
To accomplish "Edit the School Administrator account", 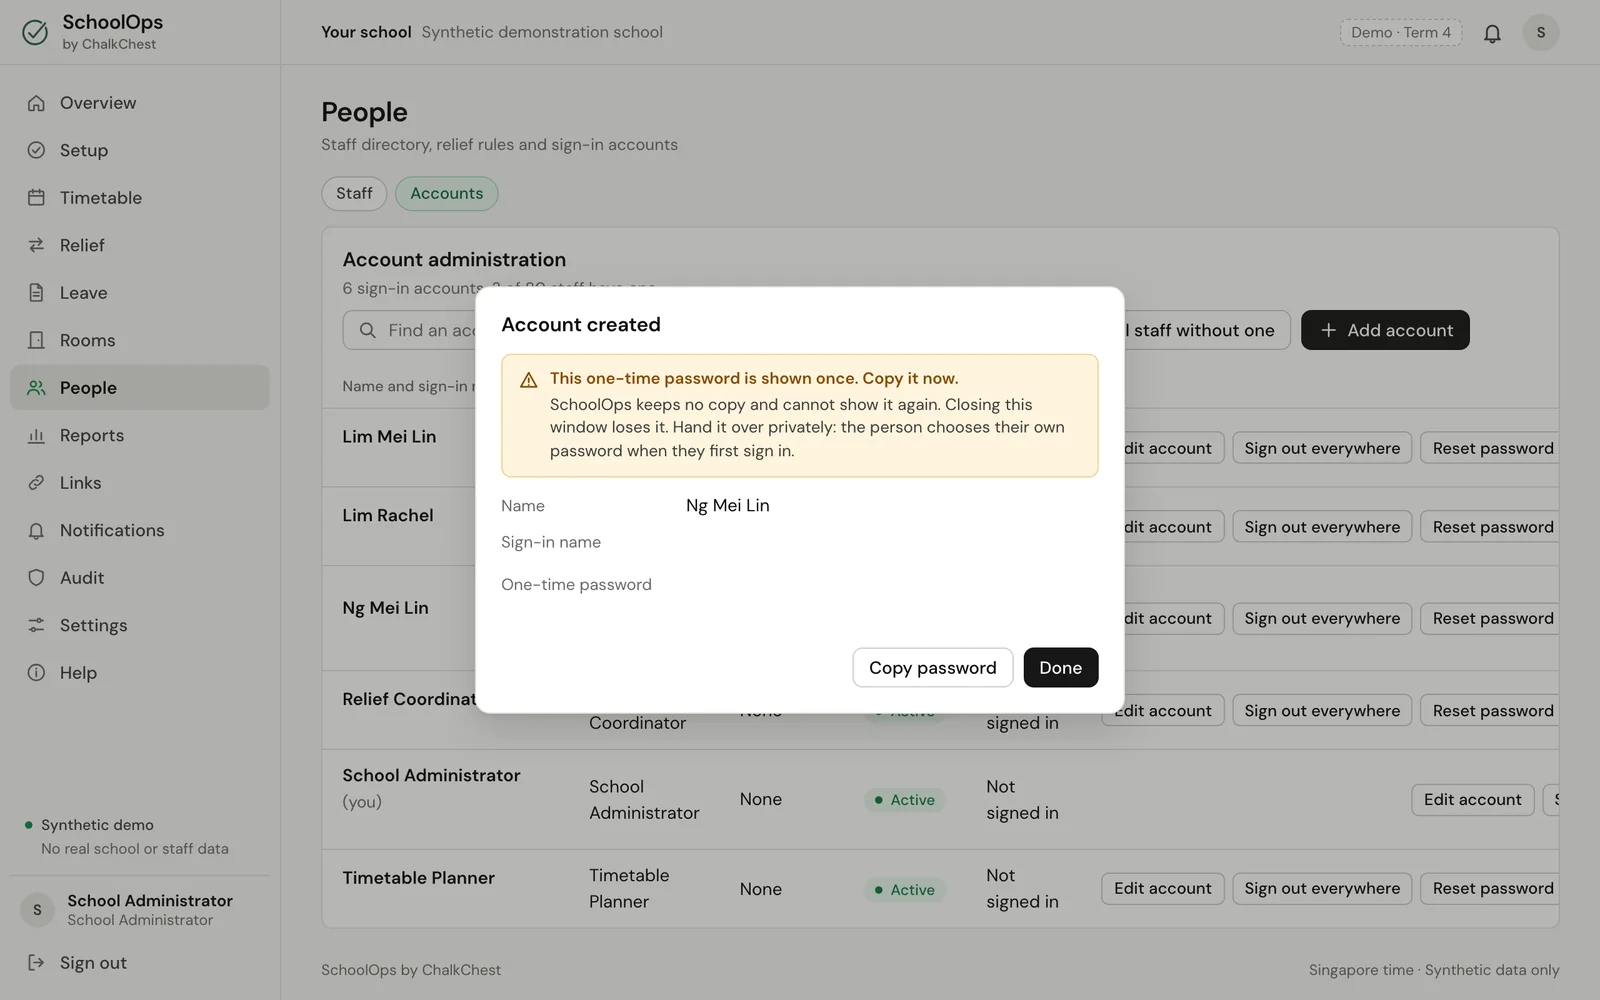I will click(1473, 800).
